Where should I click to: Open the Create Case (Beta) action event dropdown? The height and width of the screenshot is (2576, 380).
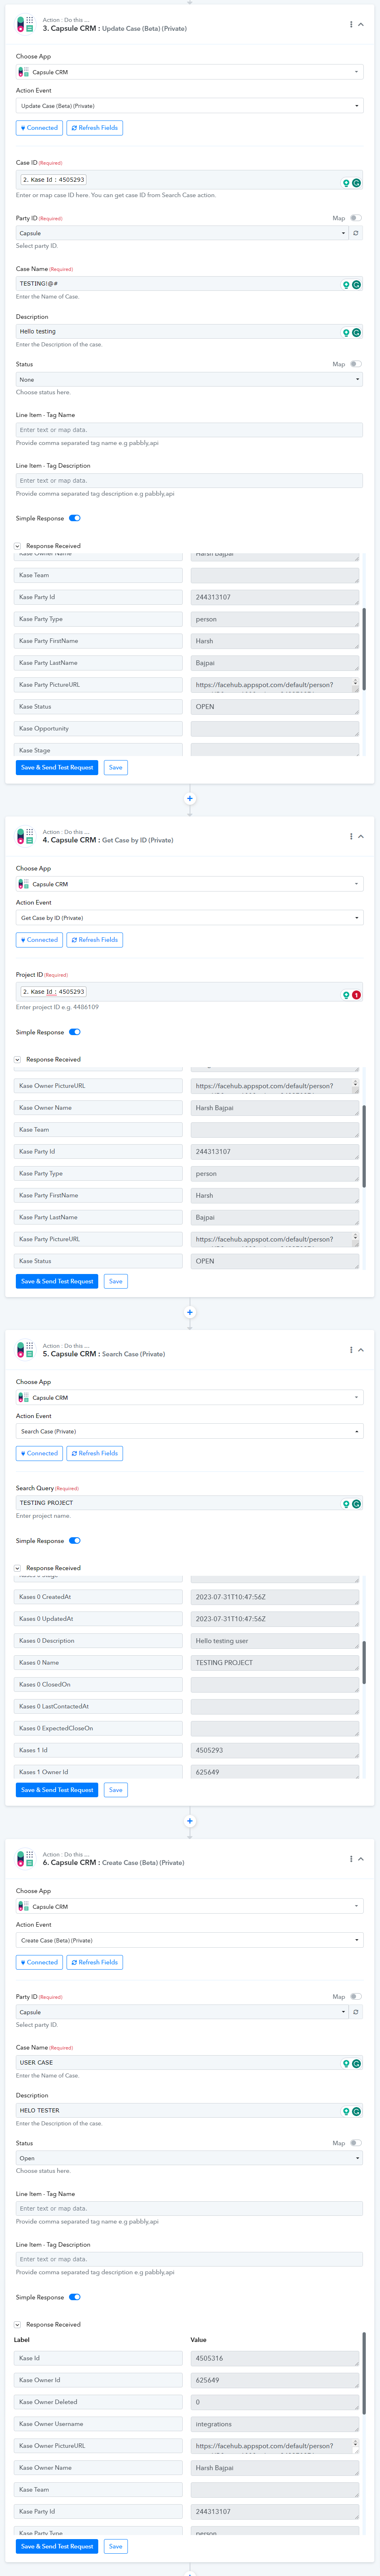[x=190, y=1941]
